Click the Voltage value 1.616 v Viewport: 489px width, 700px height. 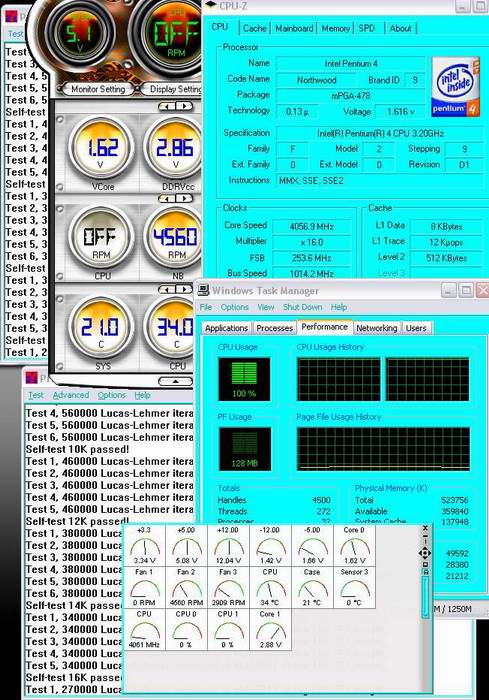coord(400,112)
